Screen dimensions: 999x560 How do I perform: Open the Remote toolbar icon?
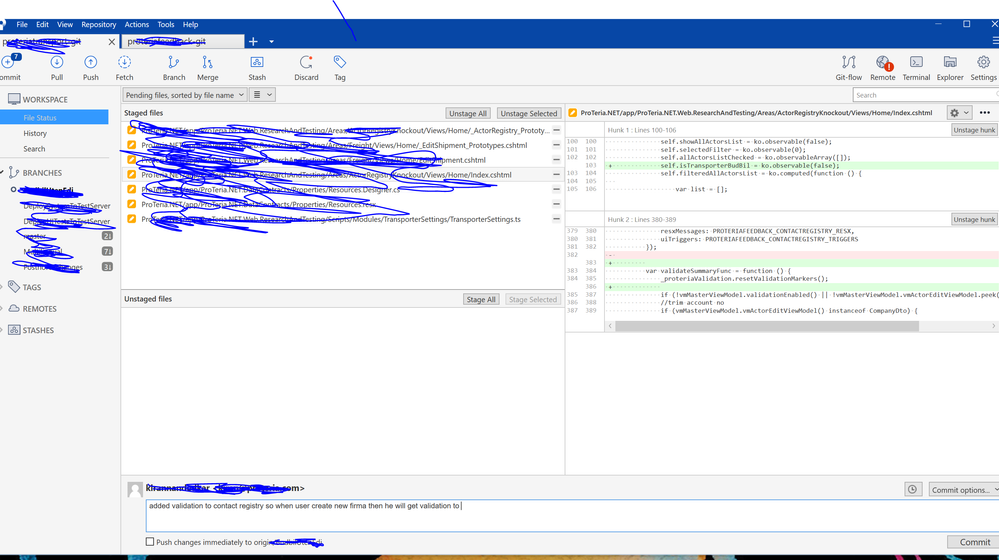coord(882,68)
